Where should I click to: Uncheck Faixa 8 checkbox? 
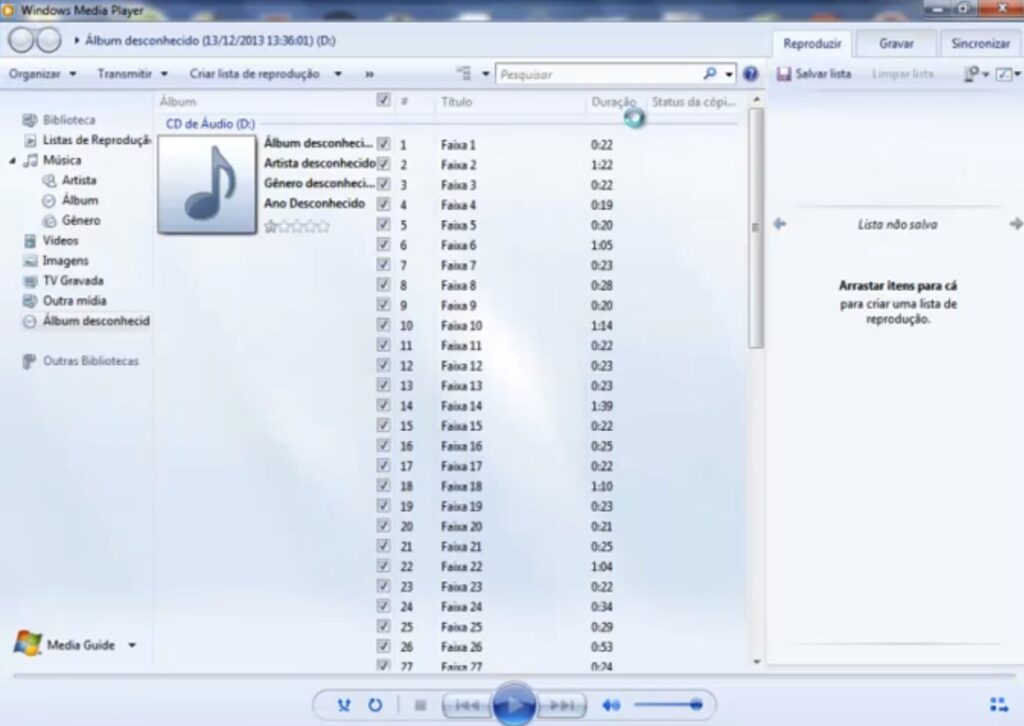383,285
